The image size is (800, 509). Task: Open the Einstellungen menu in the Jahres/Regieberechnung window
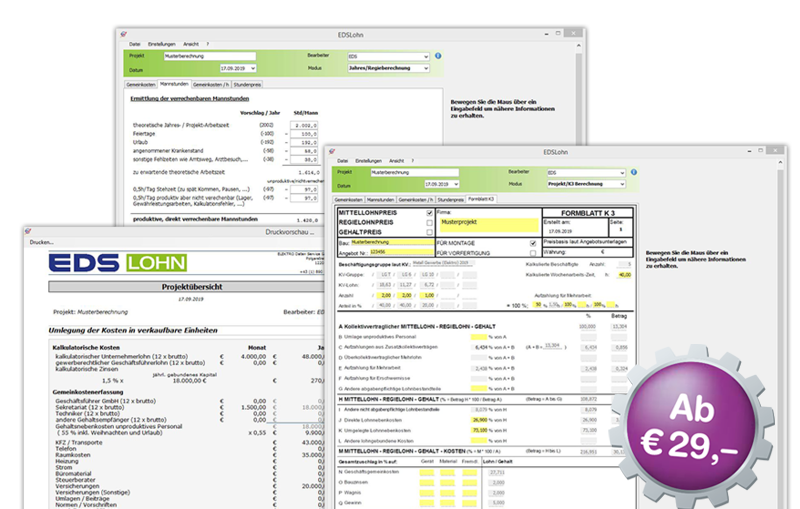[x=161, y=44]
